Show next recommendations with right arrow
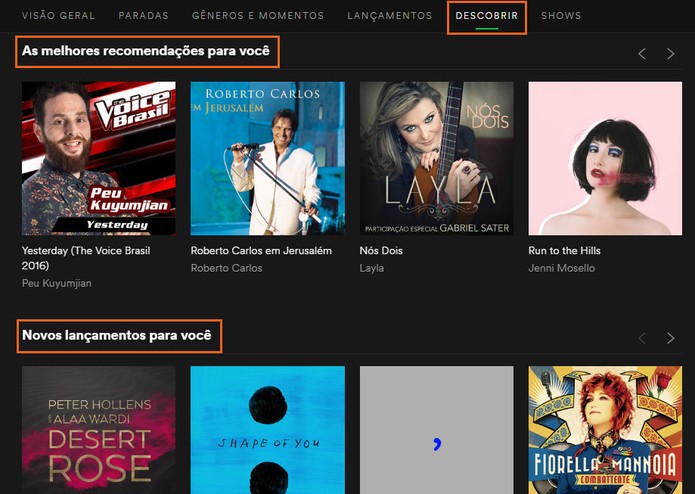695x494 pixels. tap(671, 54)
